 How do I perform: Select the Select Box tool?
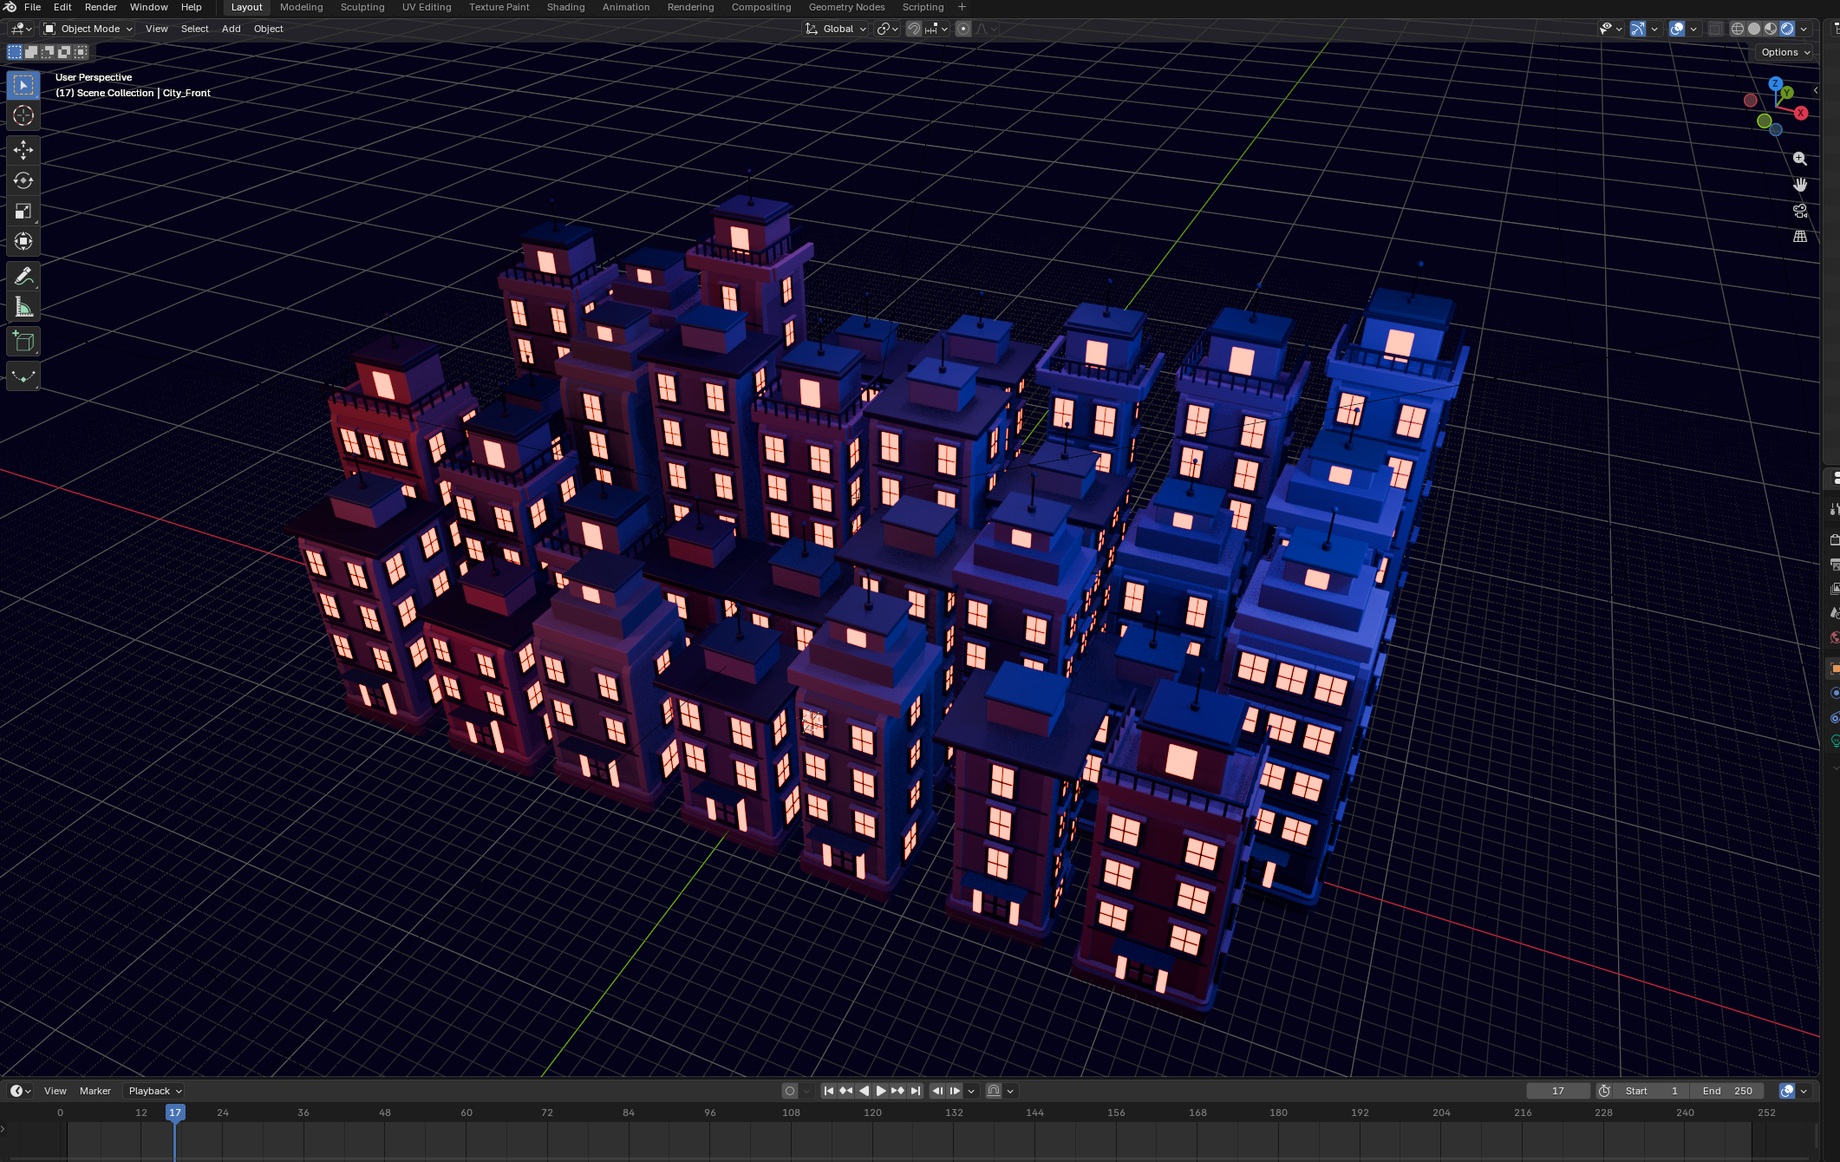coord(23,85)
